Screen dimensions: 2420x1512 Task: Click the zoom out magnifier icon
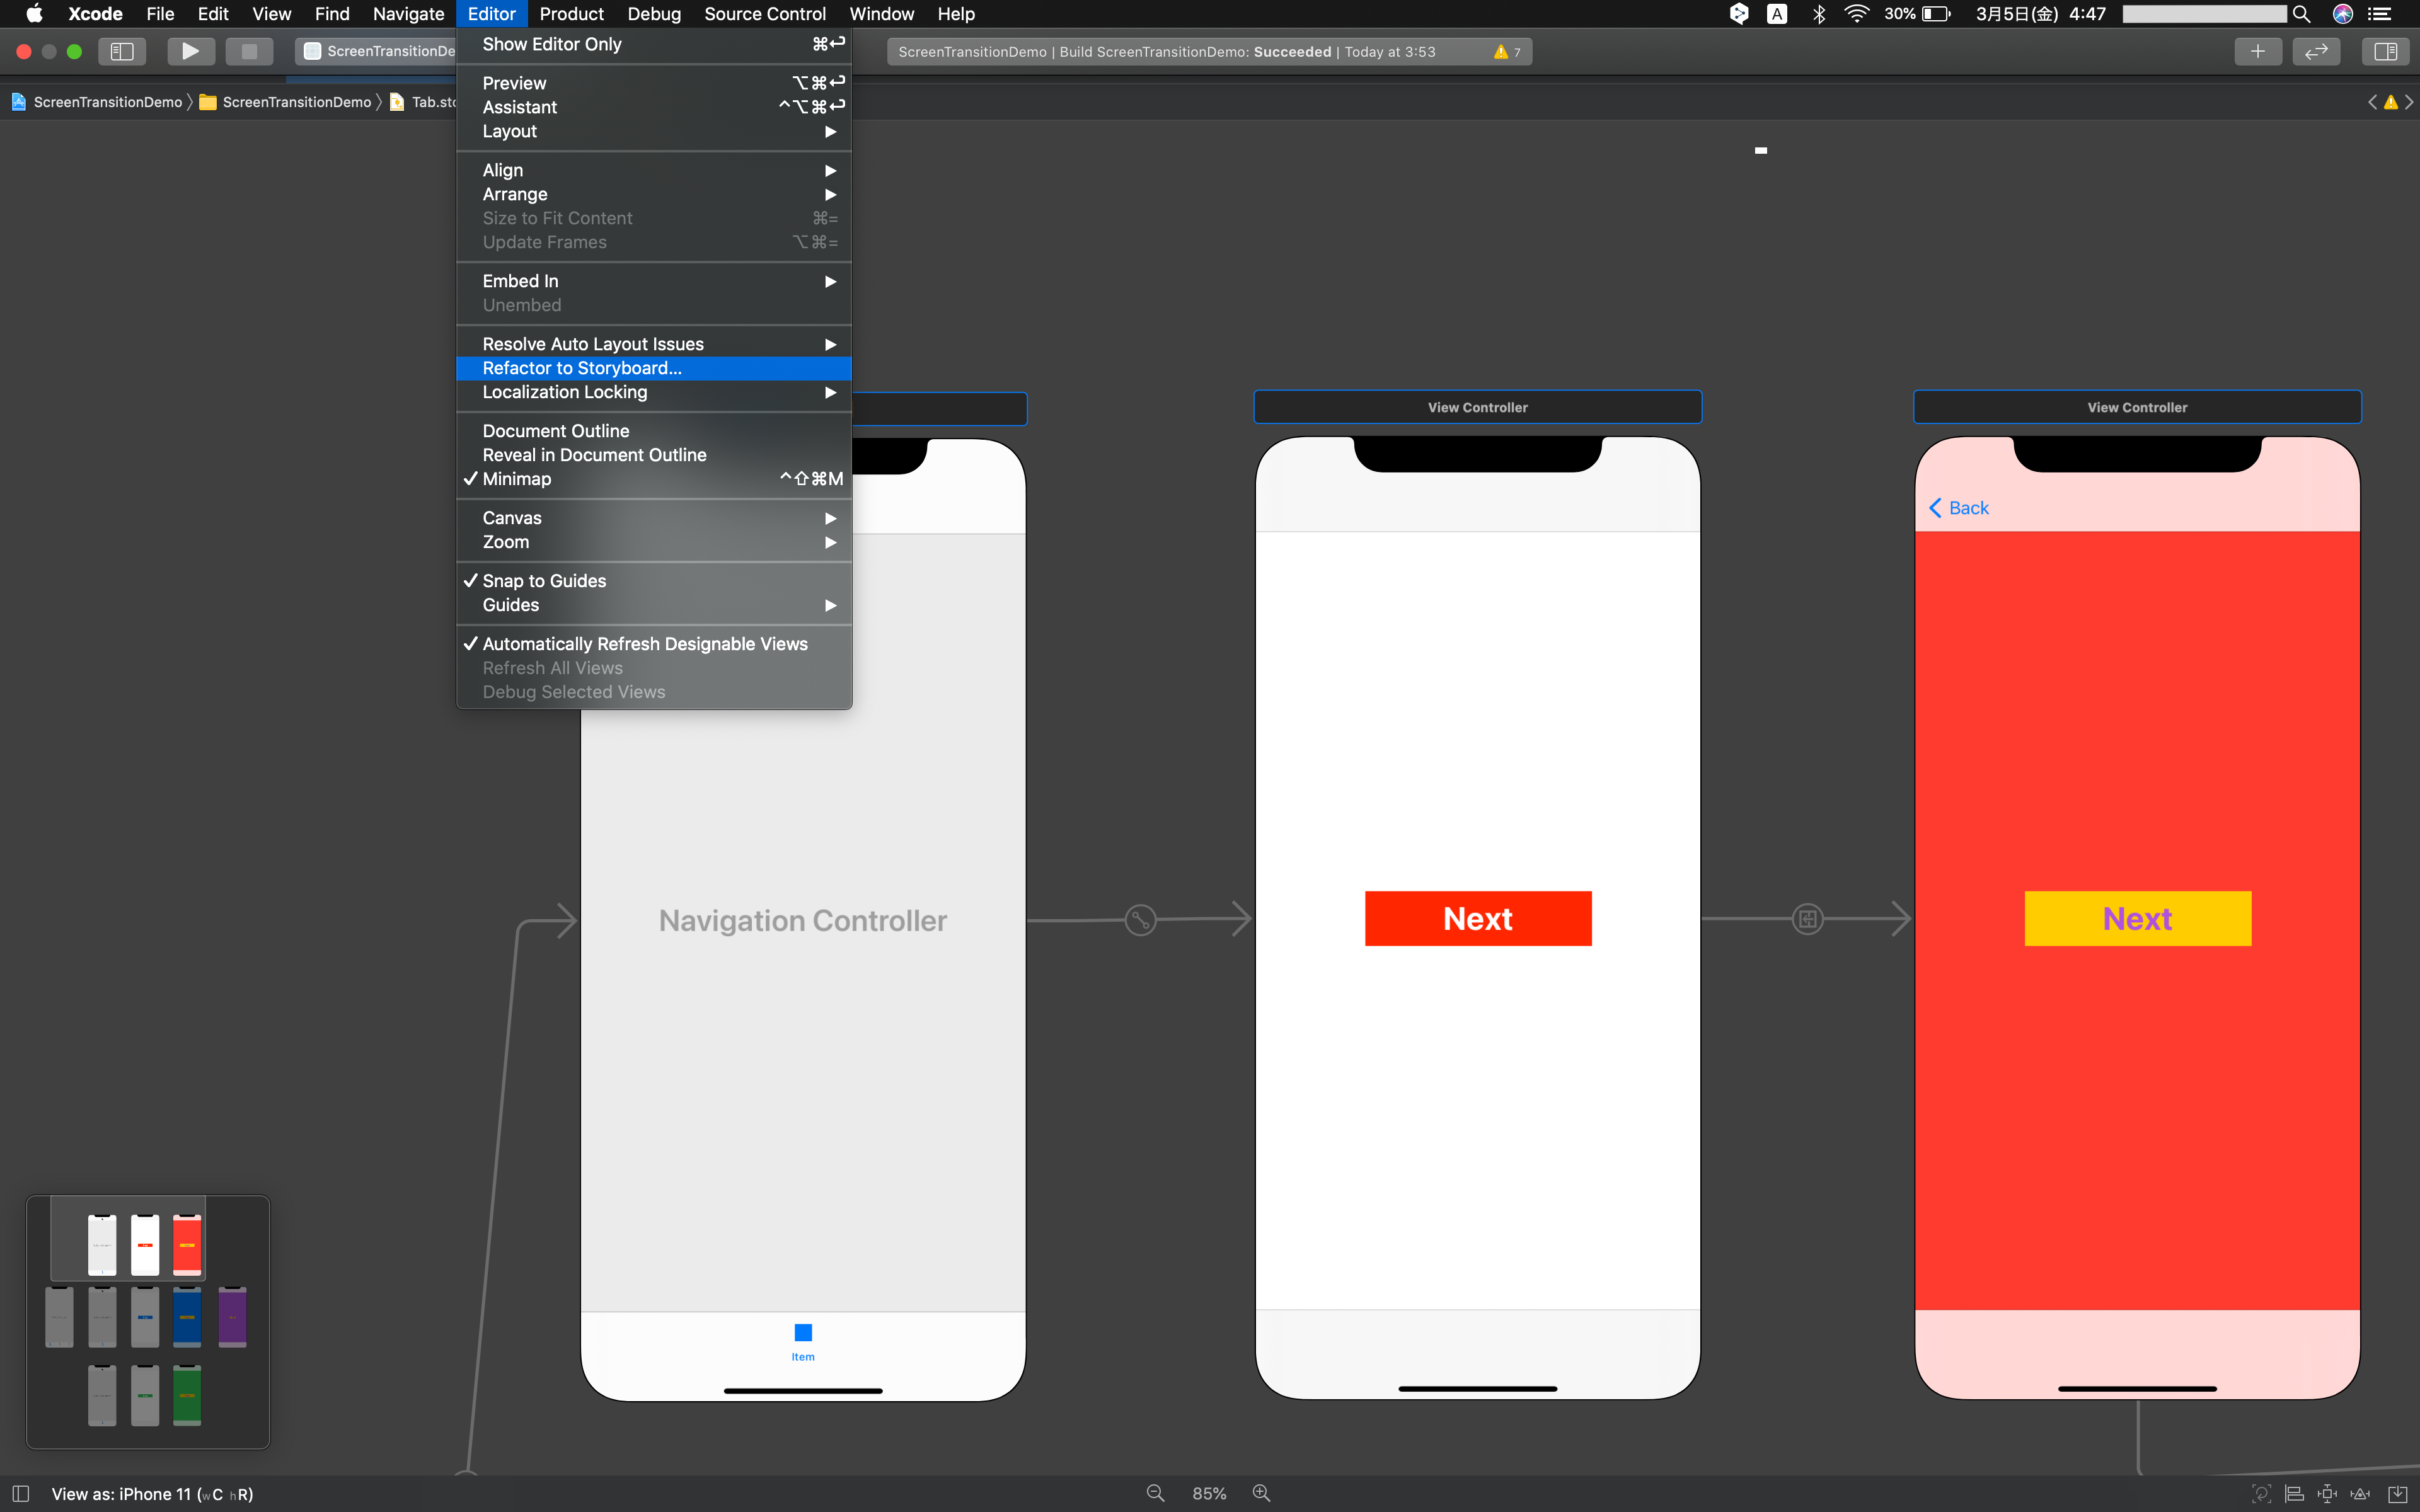tap(1155, 1493)
